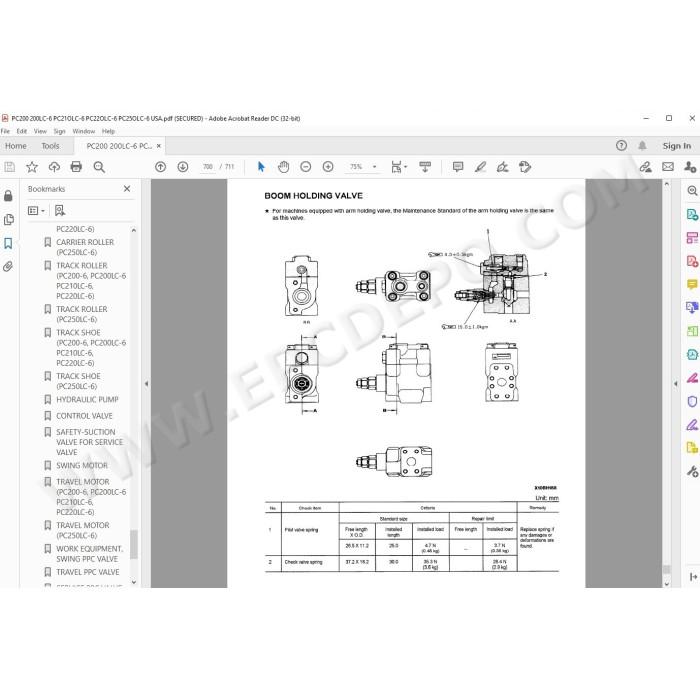700x700 pixels.
Task: Close the PC200 document tab
Action: tap(158, 146)
